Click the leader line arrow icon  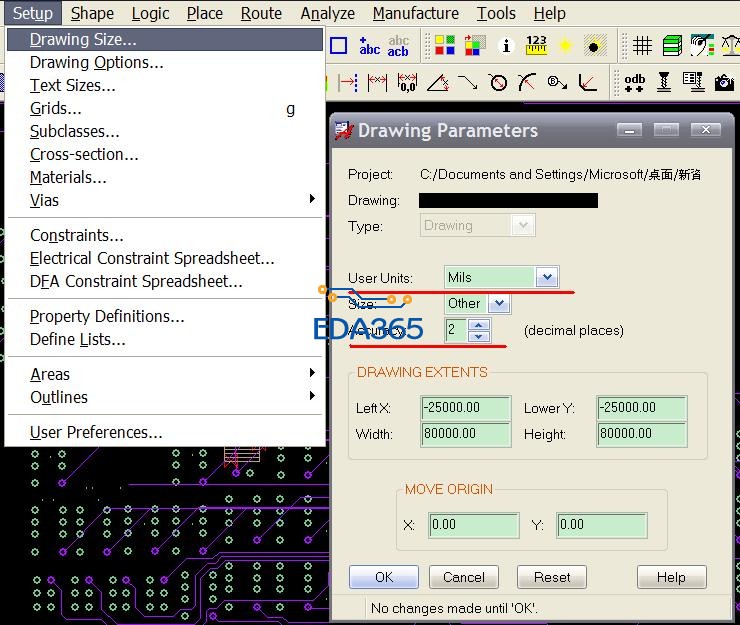click(468, 83)
